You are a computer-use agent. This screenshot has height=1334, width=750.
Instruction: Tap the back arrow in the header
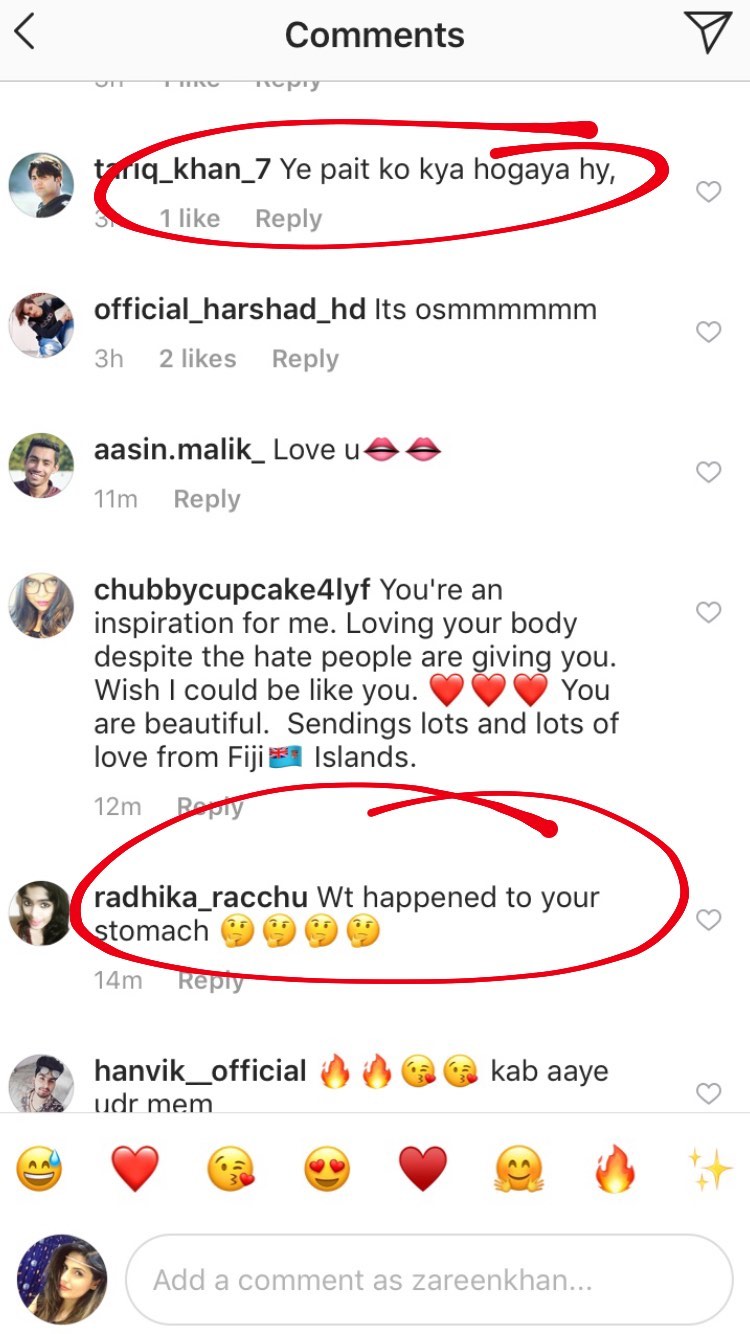[26, 34]
